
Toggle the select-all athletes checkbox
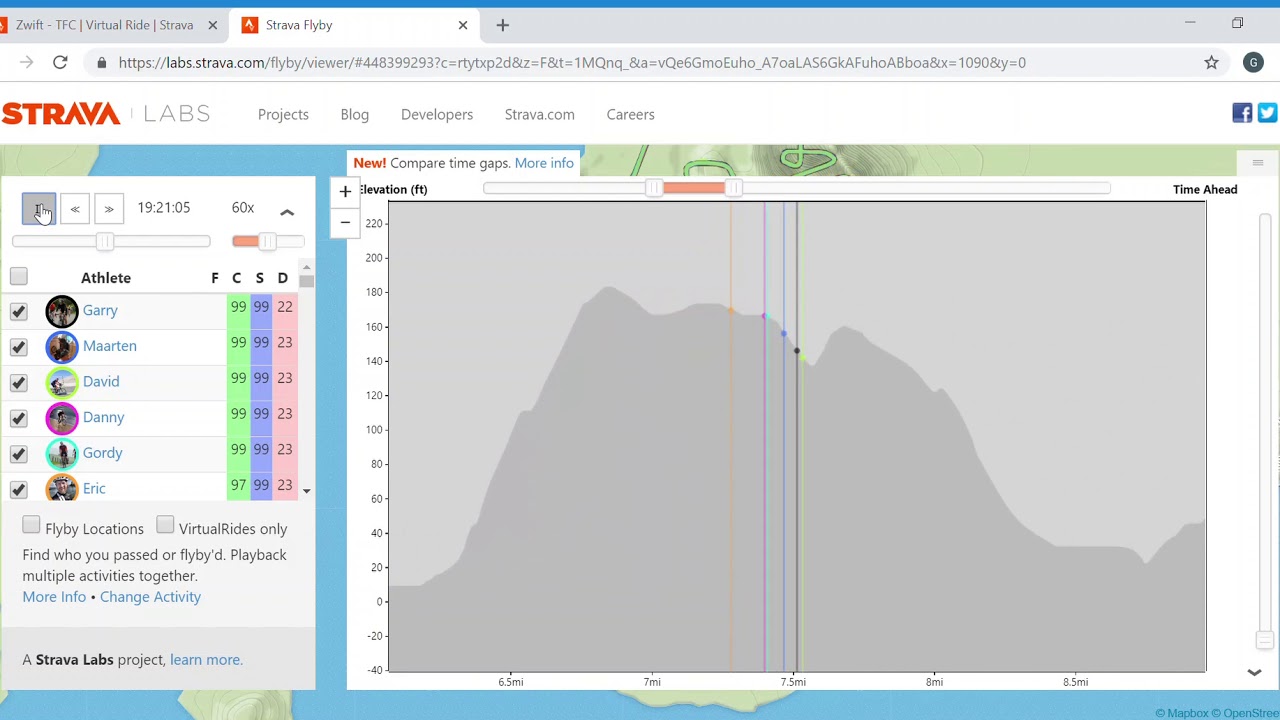click(18, 277)
